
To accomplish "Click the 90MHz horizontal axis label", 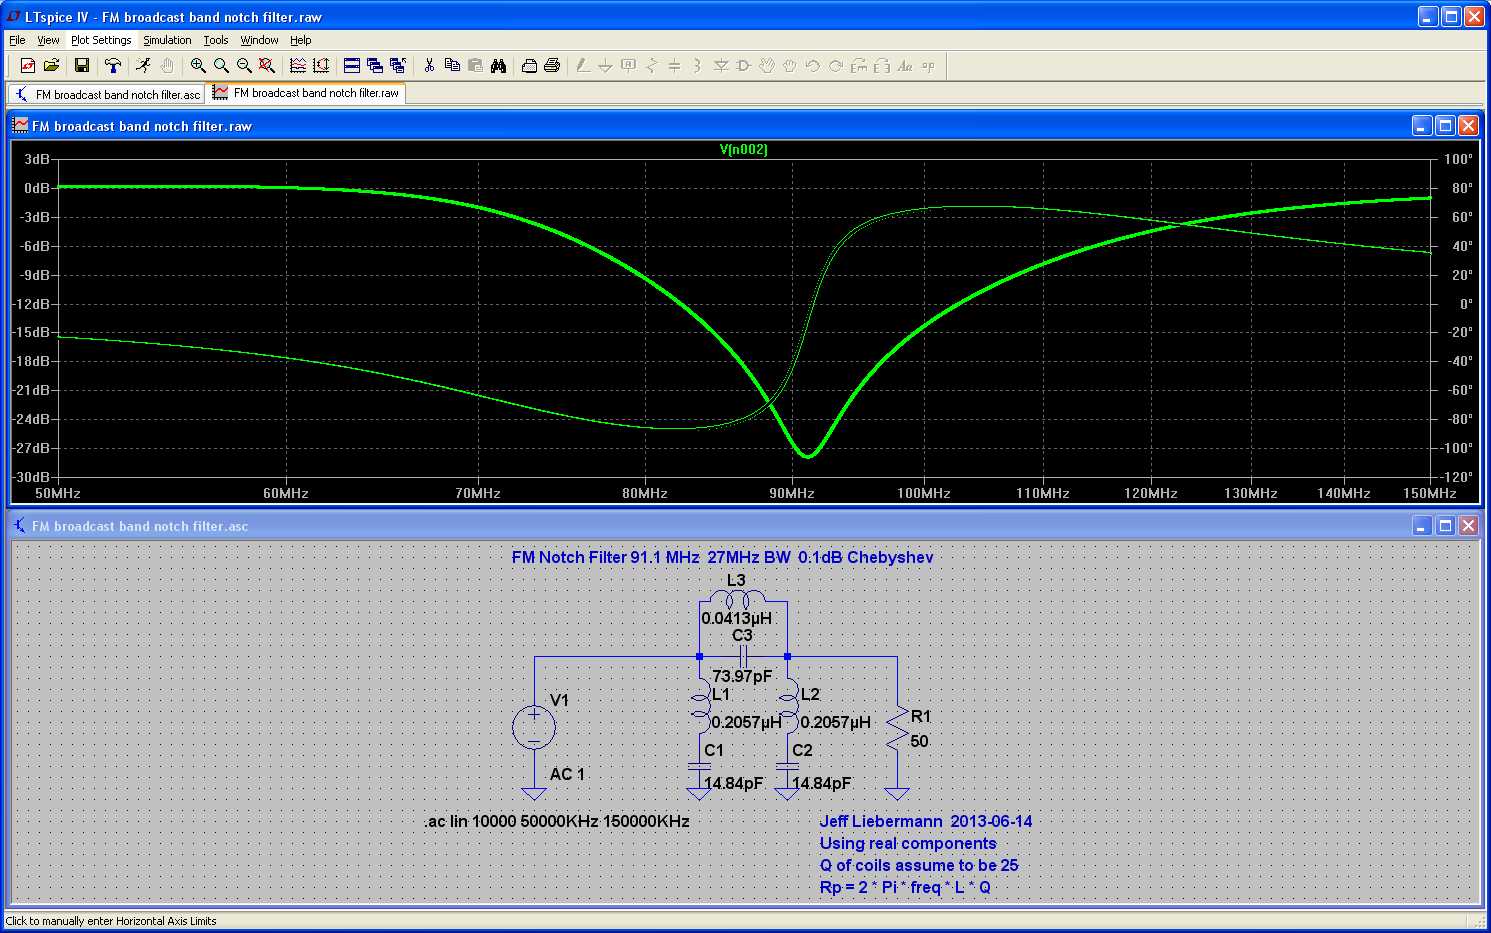I will tap(792, 493).
